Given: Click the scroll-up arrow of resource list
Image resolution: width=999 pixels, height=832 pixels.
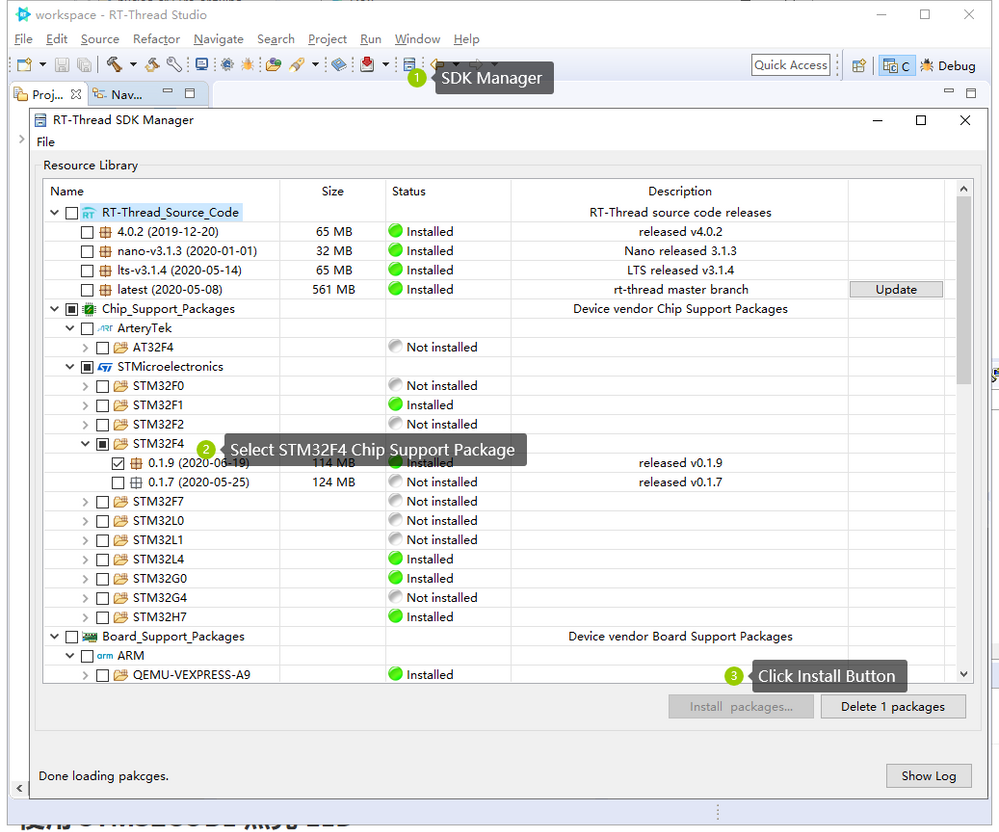Looking at the screenshot, I should [x=964, y=189].
